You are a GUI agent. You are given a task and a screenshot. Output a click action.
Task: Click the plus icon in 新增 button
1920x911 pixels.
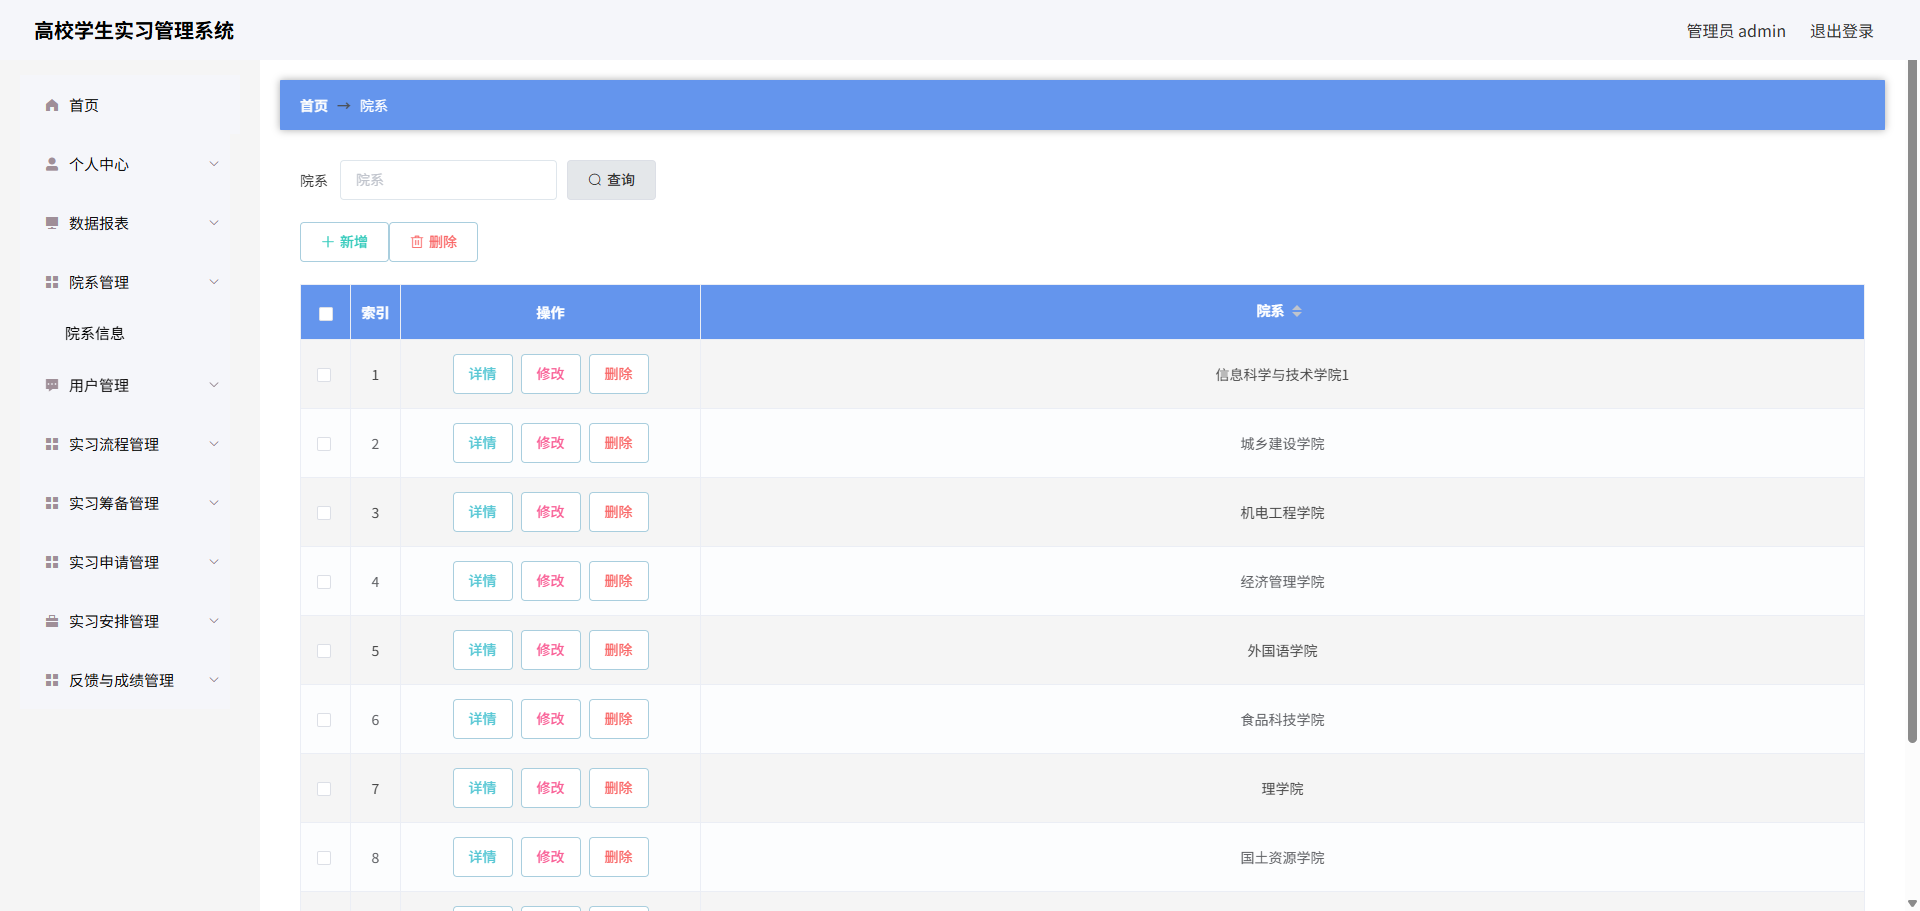click(x=327, y=242)
